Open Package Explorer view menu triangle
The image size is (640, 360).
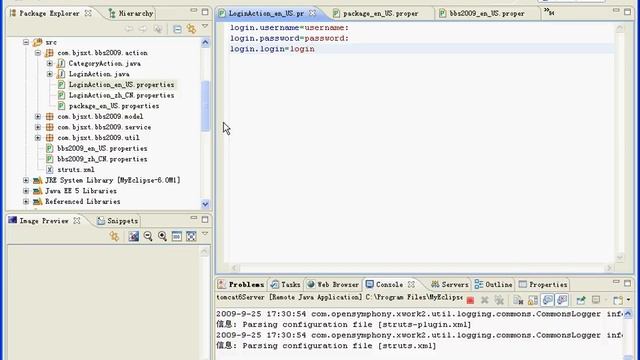(x=205, y=27)
